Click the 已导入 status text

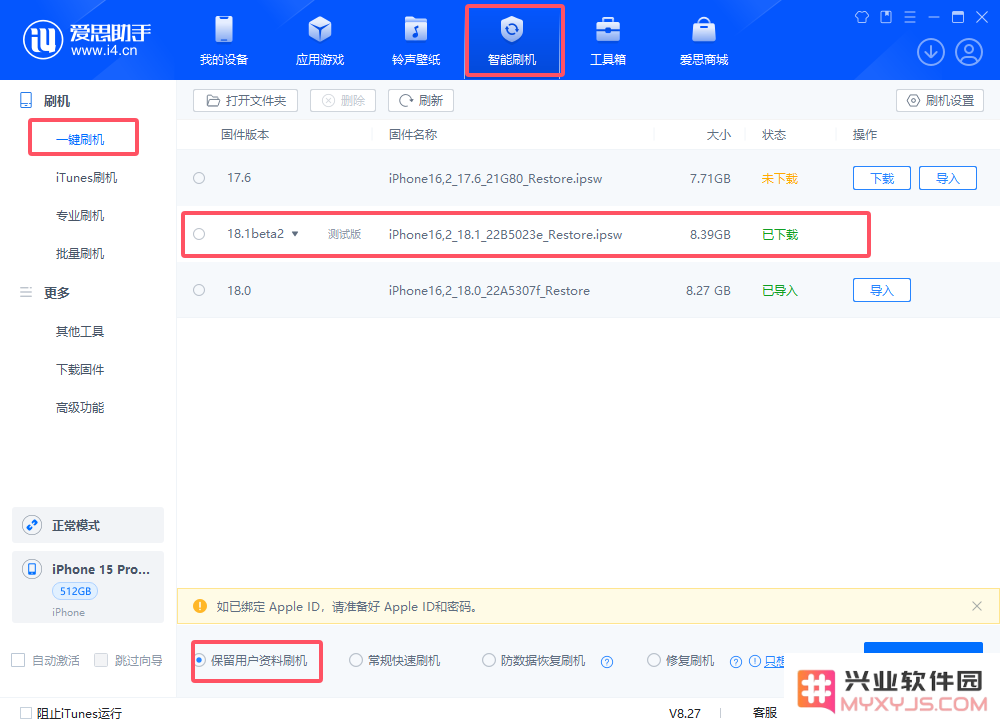tap(779, 291)
